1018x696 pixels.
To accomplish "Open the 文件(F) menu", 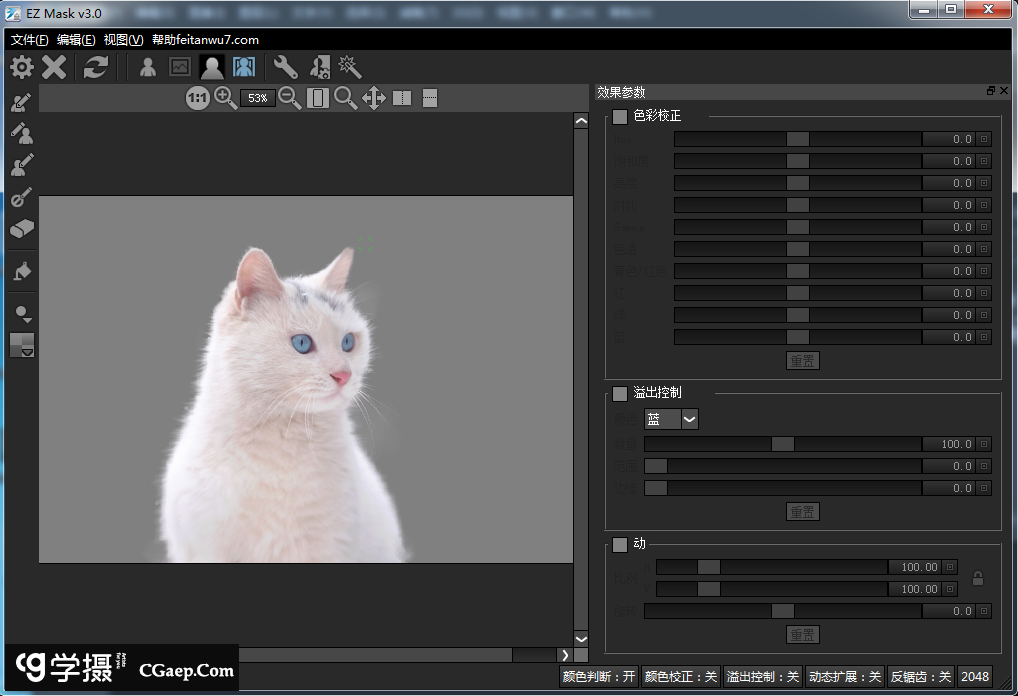I will coord(30,40).
